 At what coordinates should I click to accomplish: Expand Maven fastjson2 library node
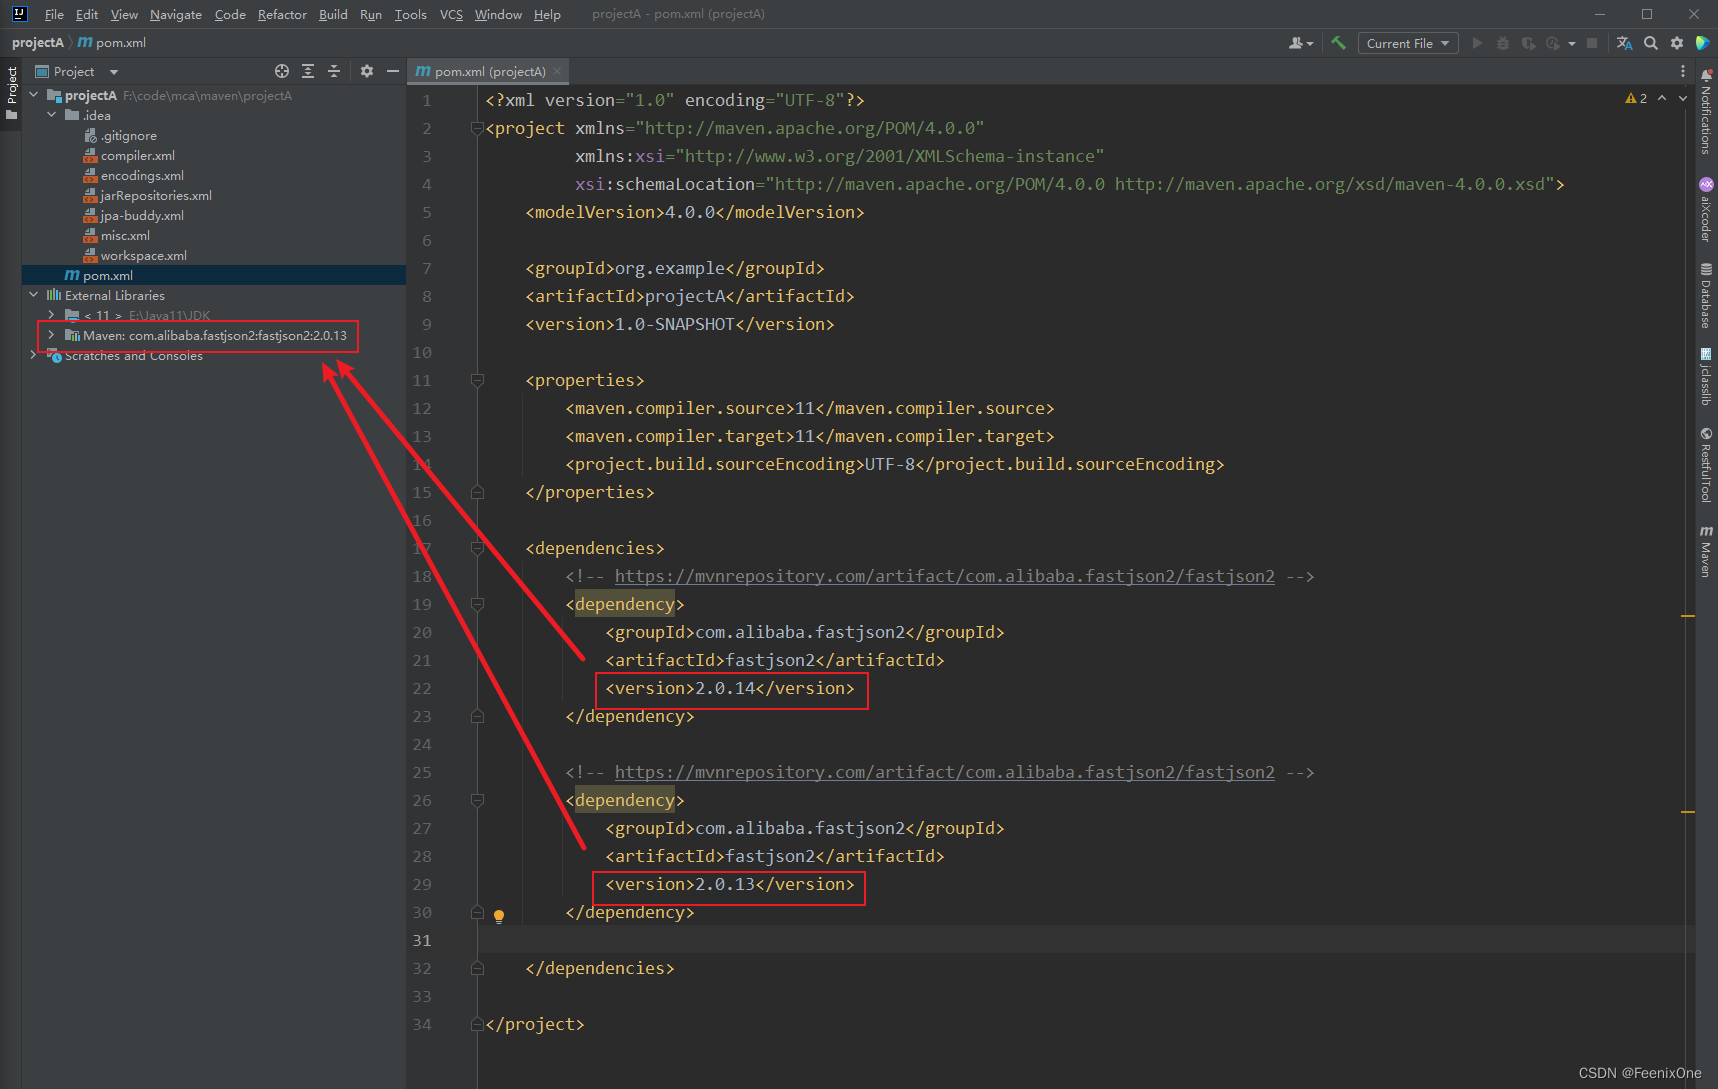[52, 335]
